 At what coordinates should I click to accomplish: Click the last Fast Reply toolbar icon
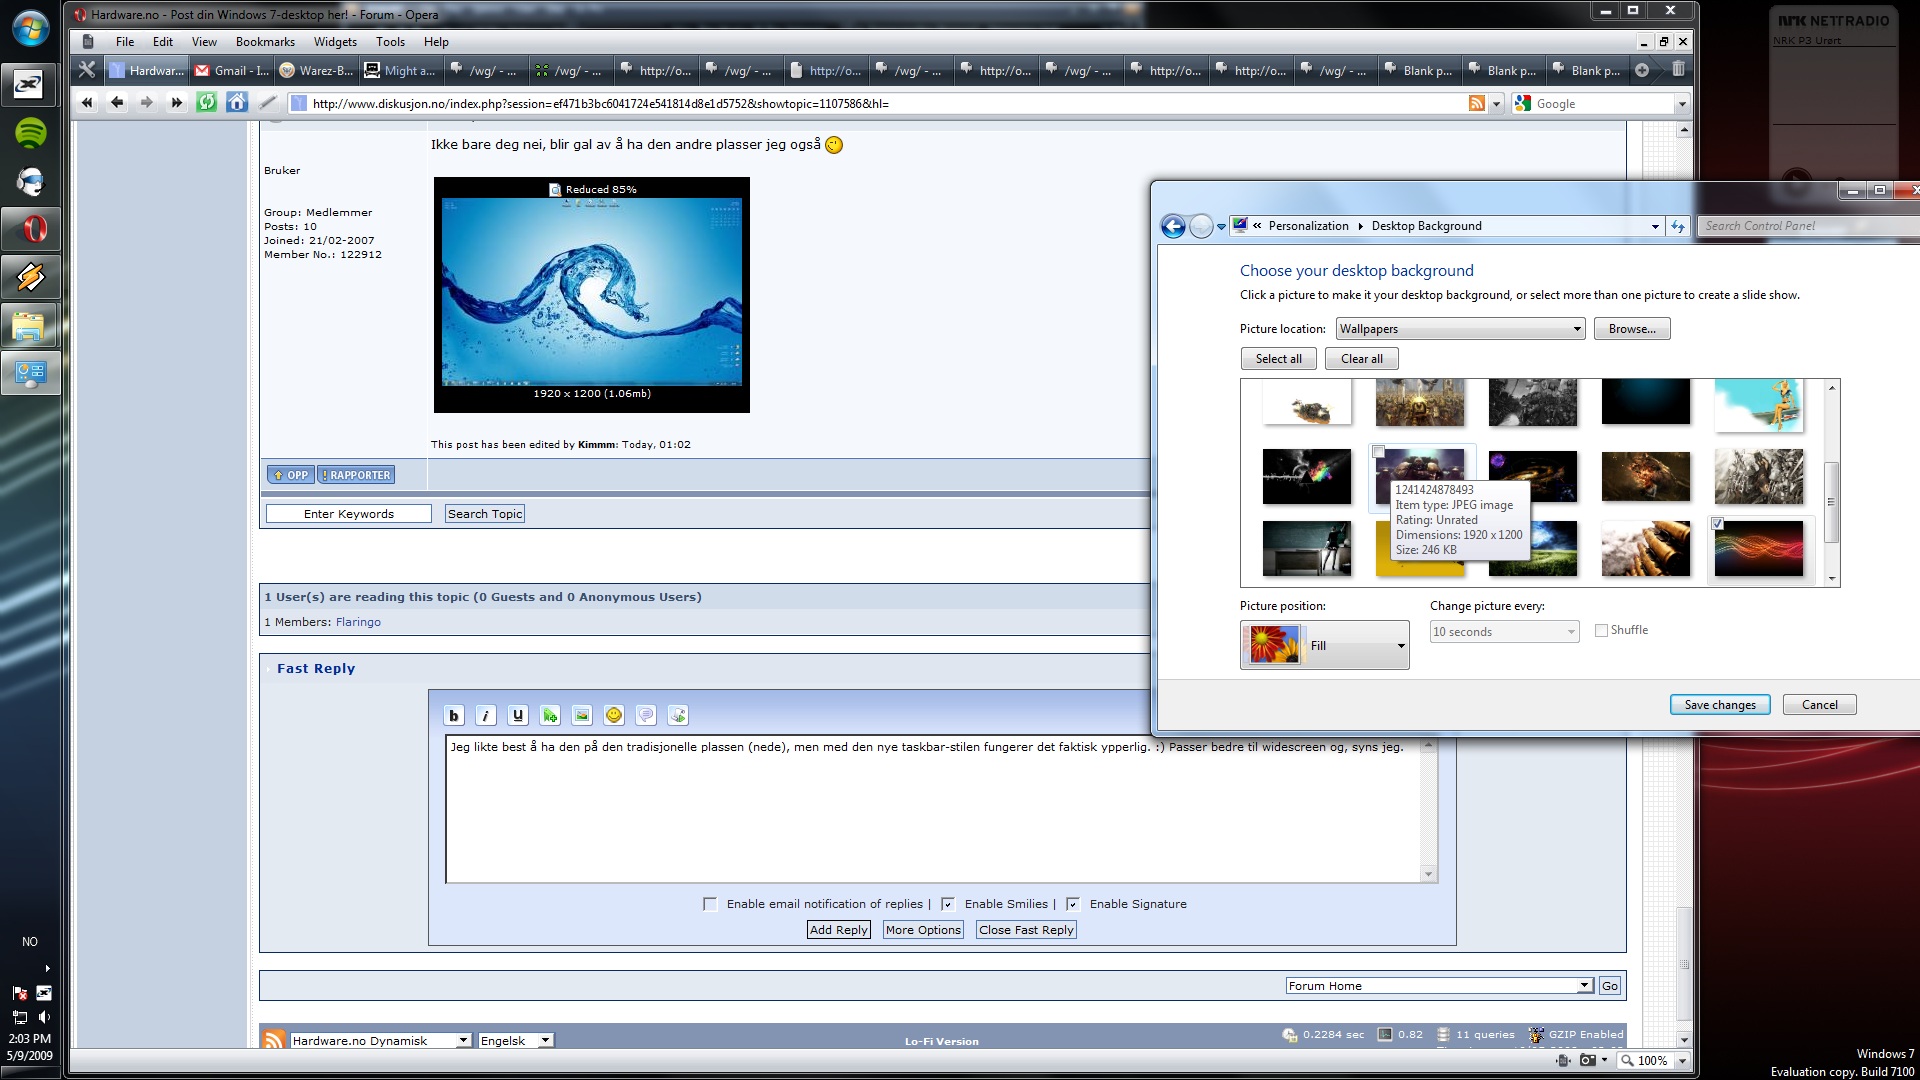tap(678, 715)
